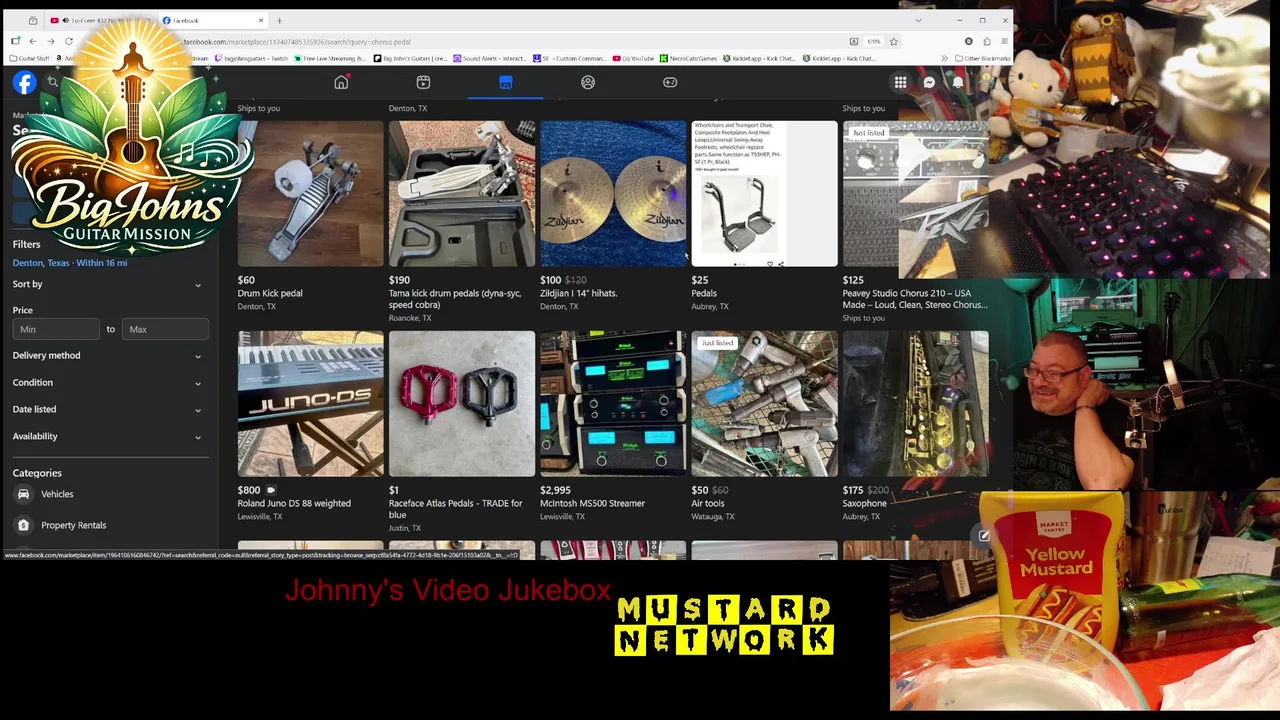Open the Peavey Studio Chorus 210 listing photo
Image resolution: width=1280 pixels, height=720 pixels.
[x=915, y=194]
